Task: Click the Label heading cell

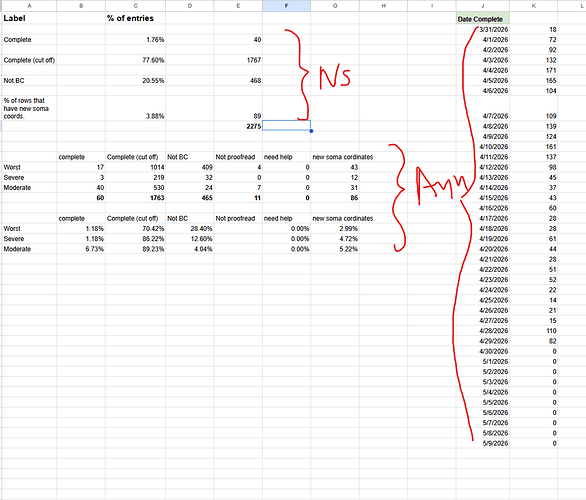Action: click(29, 18)
